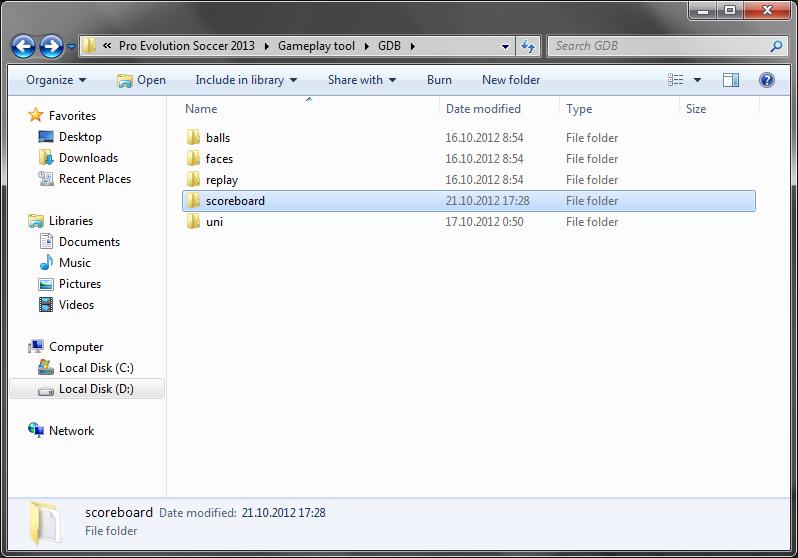
Task: Show hidden breadcrumb path with double chevron
Action: [107, 46]
